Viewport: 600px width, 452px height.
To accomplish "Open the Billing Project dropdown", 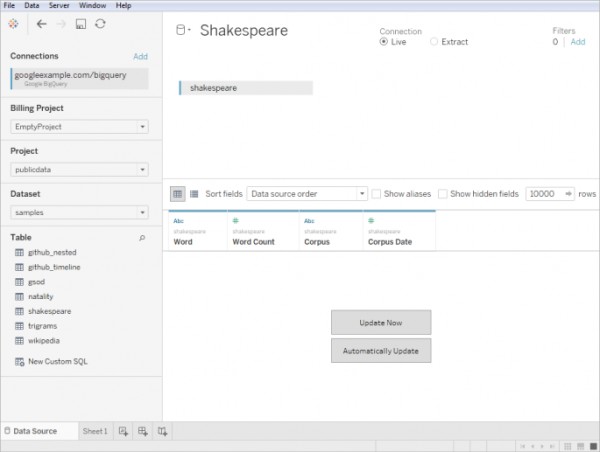I will pyautogui.click(x=80, y=127).
